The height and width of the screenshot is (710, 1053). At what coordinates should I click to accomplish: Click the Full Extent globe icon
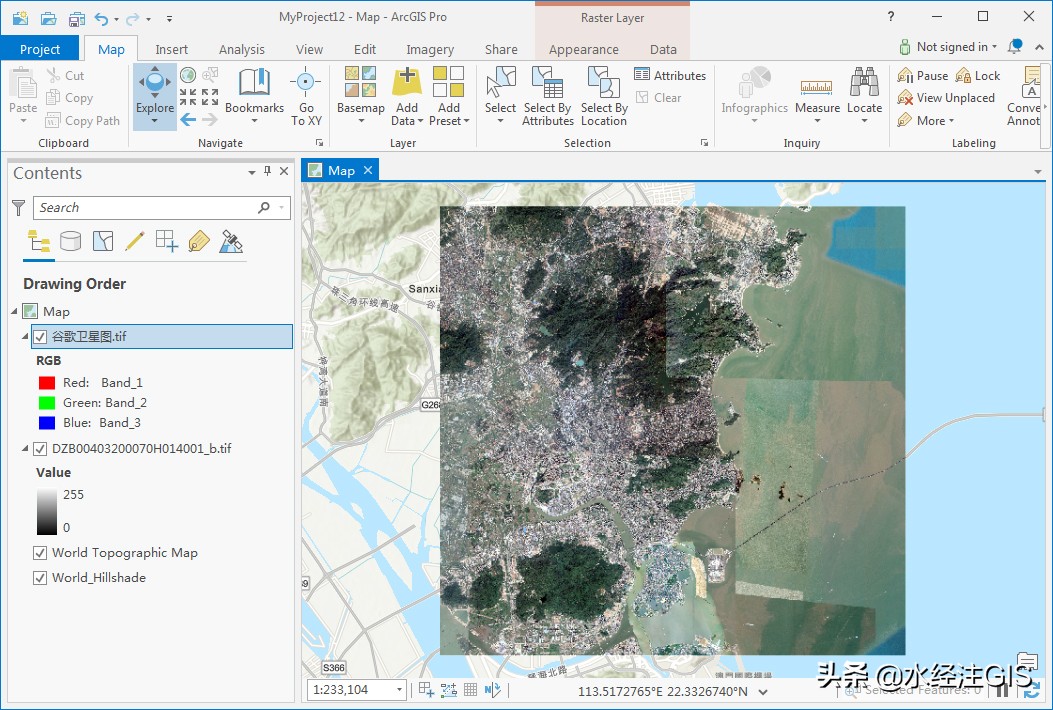click(x=188, y=75)
